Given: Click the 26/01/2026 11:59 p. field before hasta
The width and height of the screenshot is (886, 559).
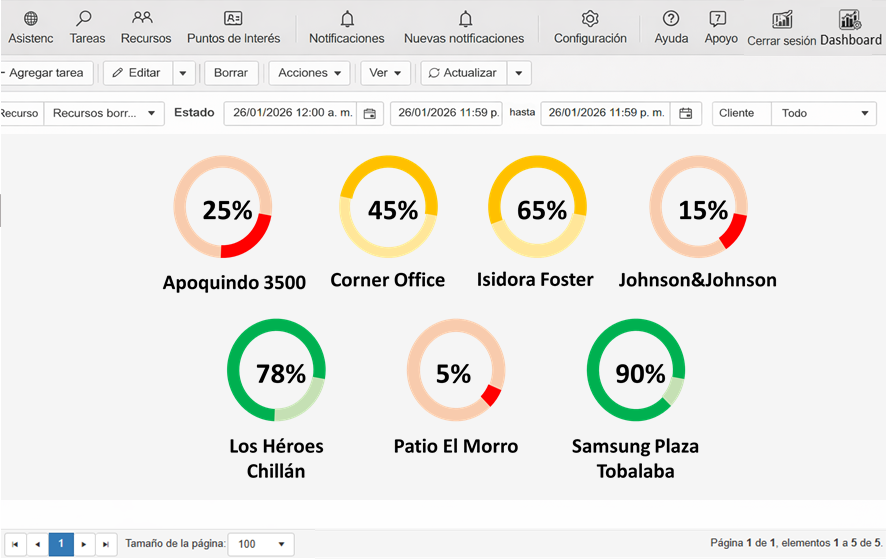Looking at the screenshot, I should point(446,113).
